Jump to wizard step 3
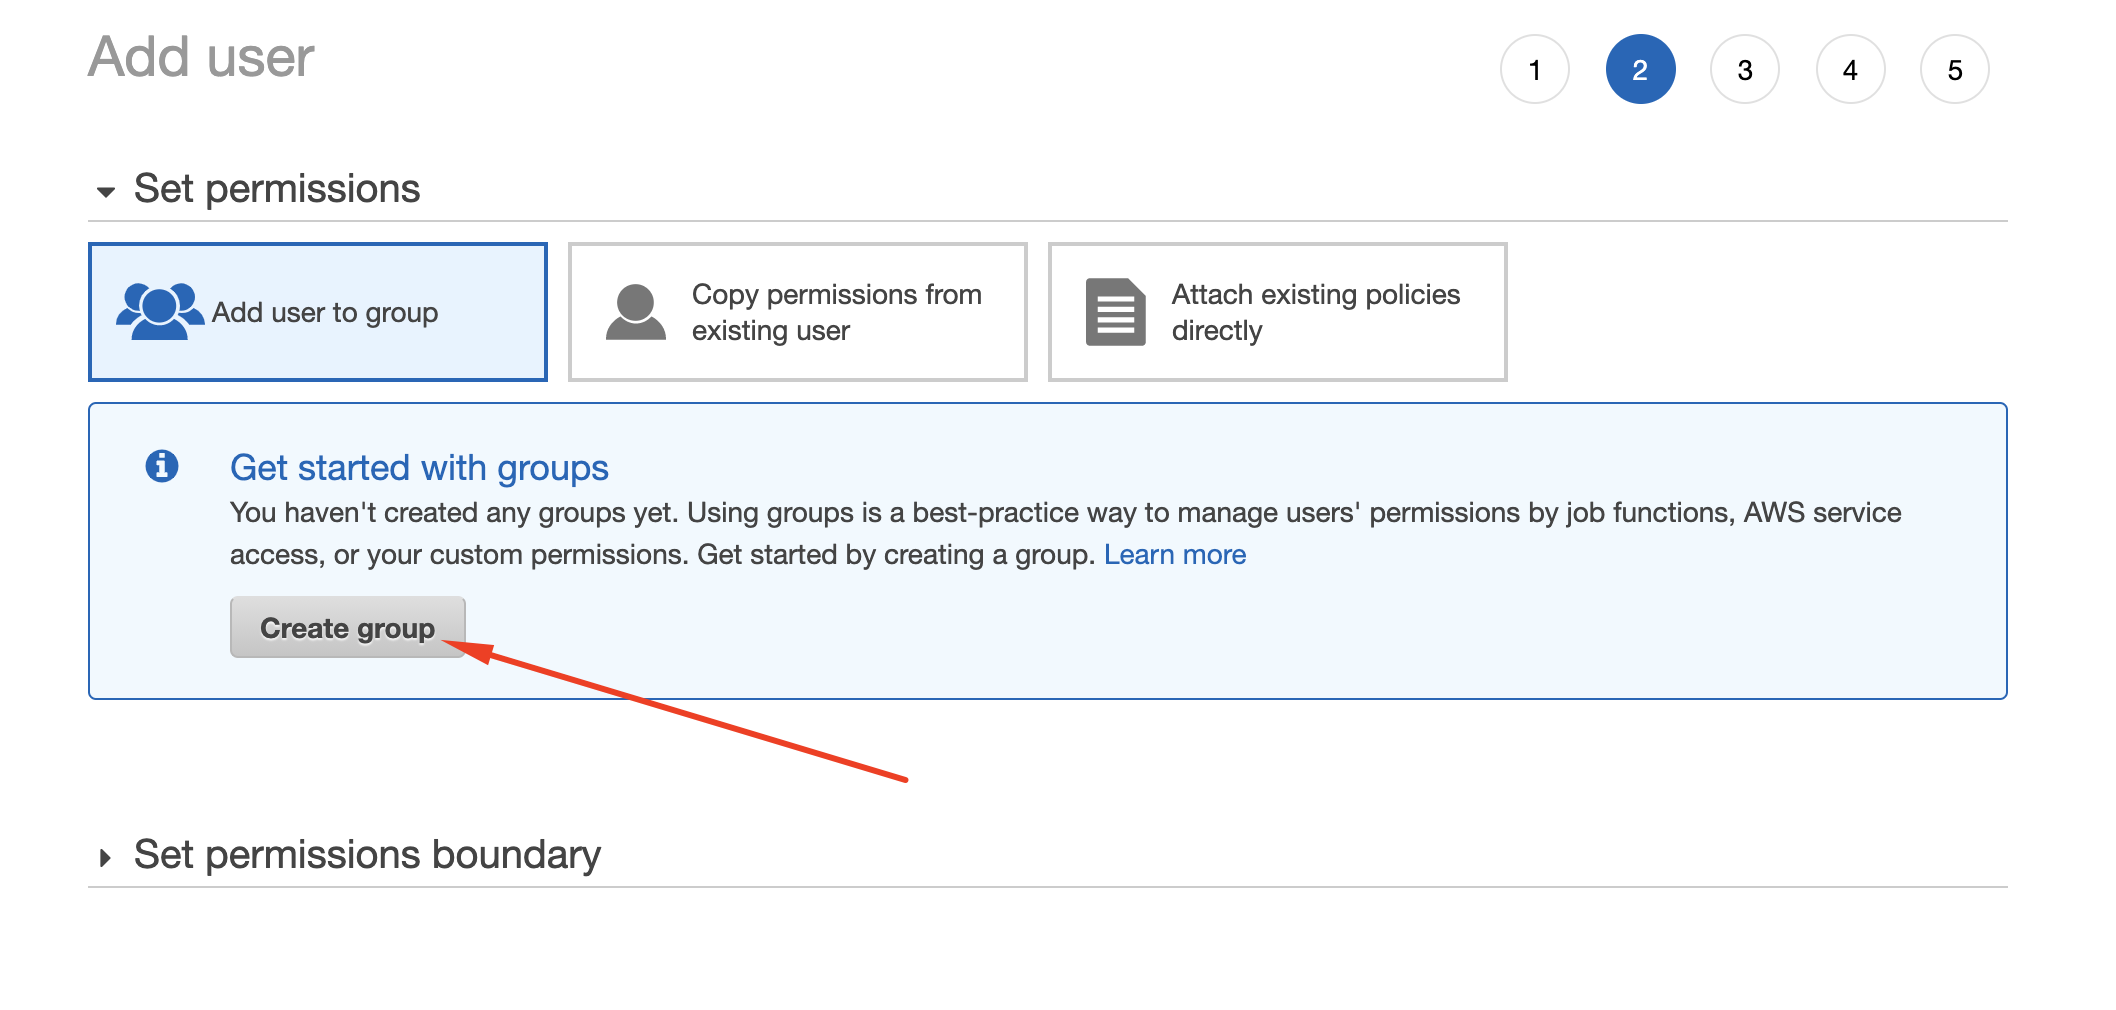This screenshot has width=2116, height=1010. click(x=1745, y=69)
